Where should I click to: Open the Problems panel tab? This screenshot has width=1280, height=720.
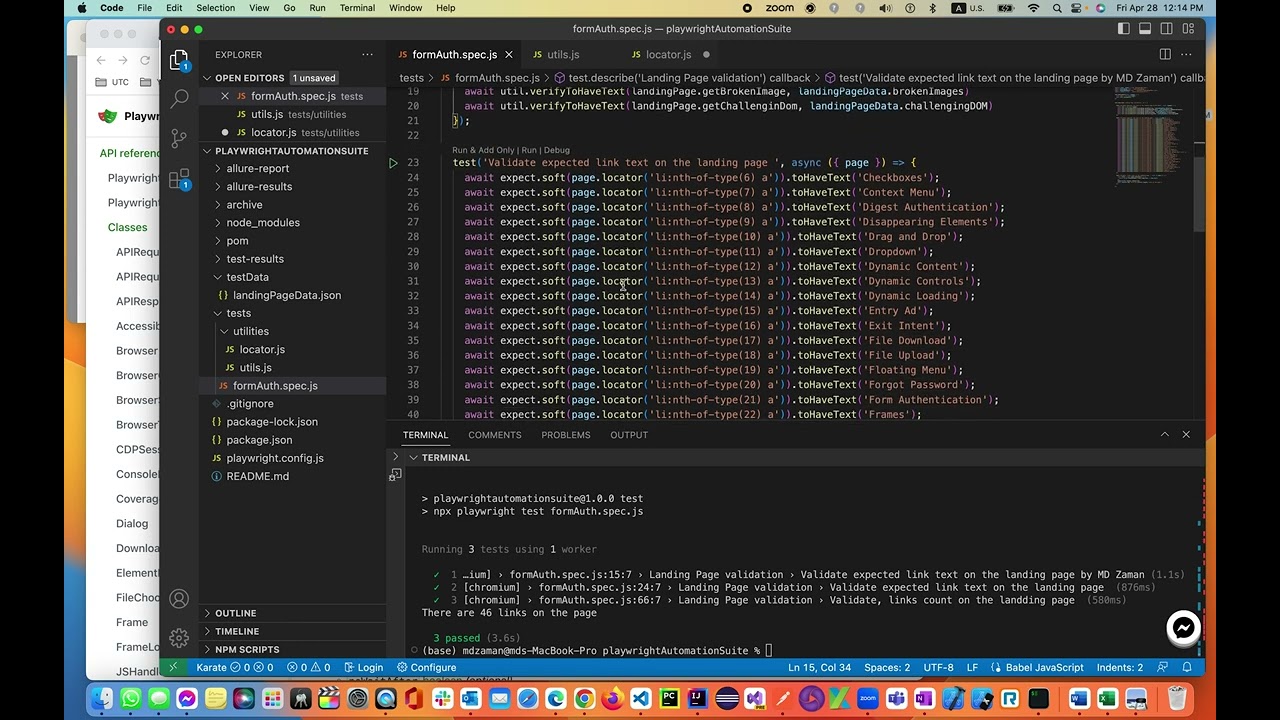pos(566,435)
